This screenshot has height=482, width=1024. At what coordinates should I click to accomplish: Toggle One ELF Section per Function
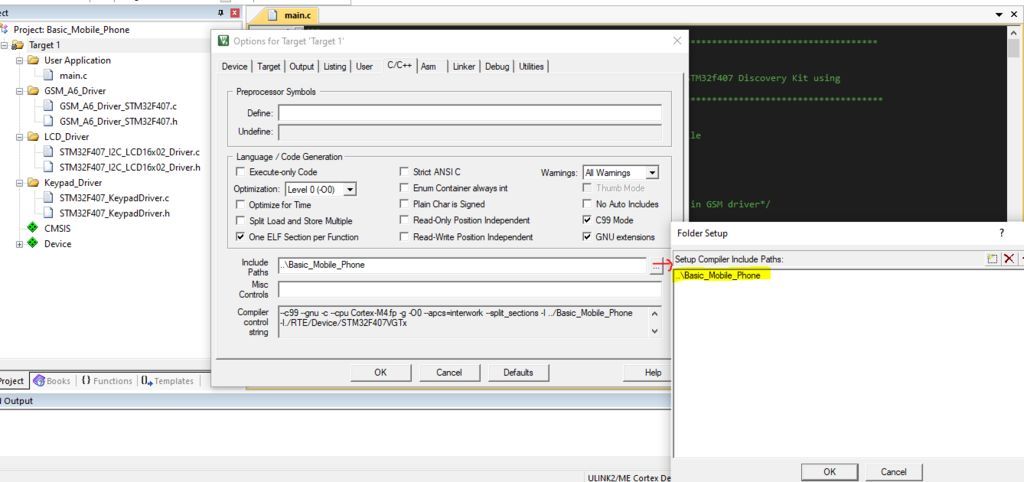(240, 237)
